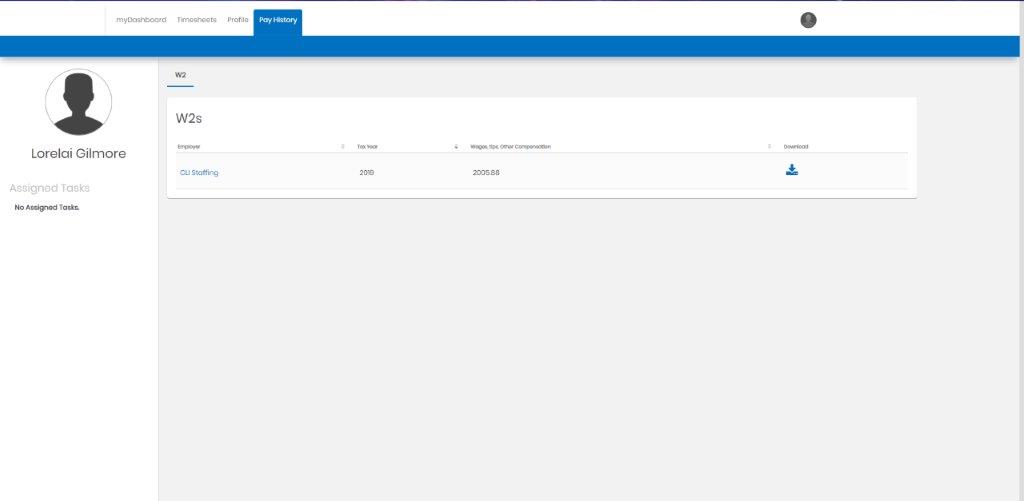Click the Lorelai Gilmore name text
1024x501 pixels.
click(79, 154)
